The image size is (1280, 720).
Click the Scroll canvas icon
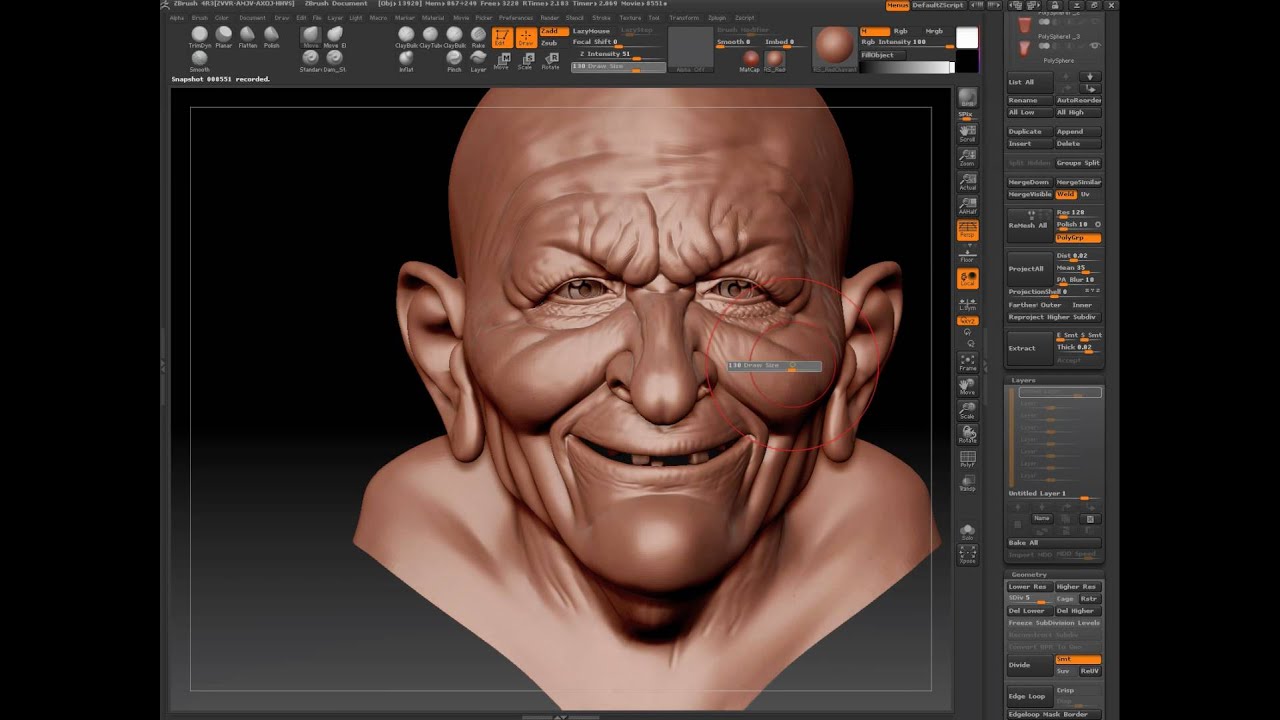click(x=967, y=133)
